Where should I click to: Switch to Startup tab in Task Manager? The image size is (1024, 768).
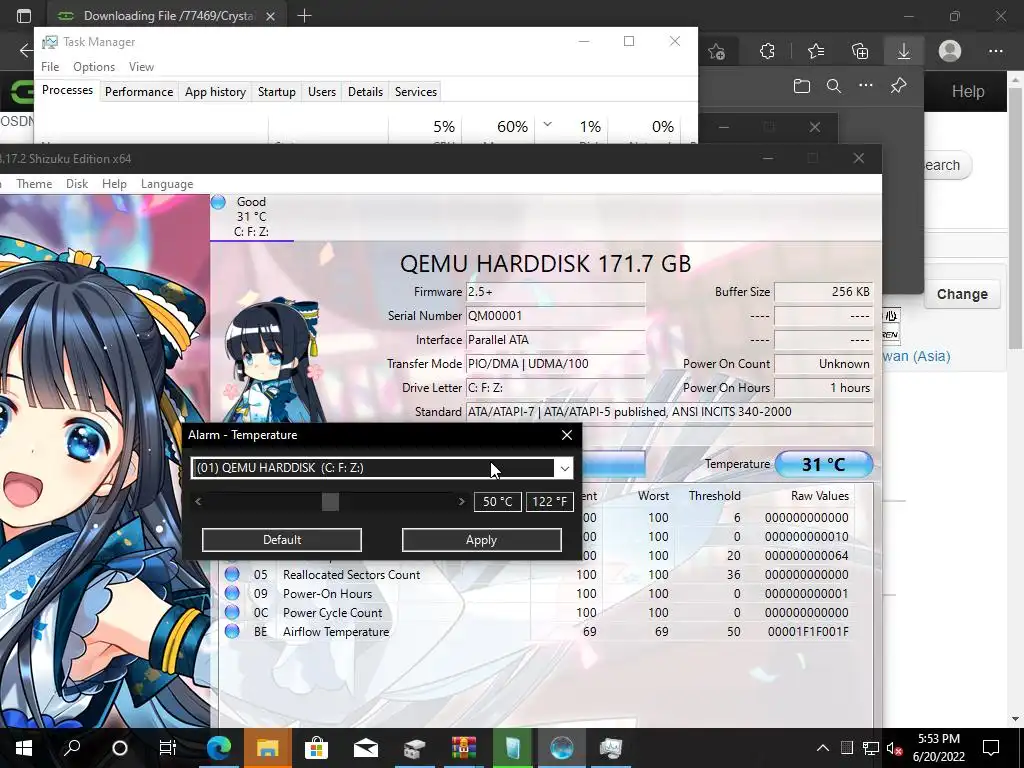pos(277,91)
